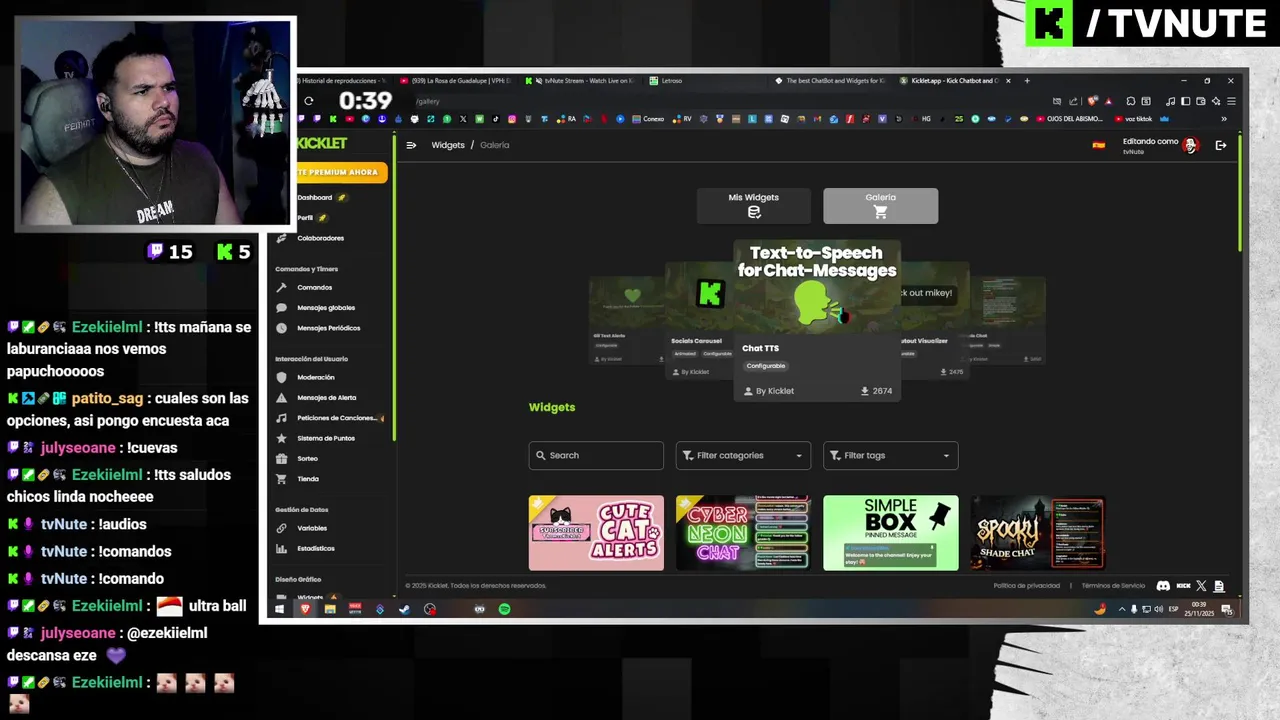Image resolution: width=1280 pixels, height=720 pixels.
Task: Open Instagram bookmark in bookmarks bar
Action: [x=512, y=119]
